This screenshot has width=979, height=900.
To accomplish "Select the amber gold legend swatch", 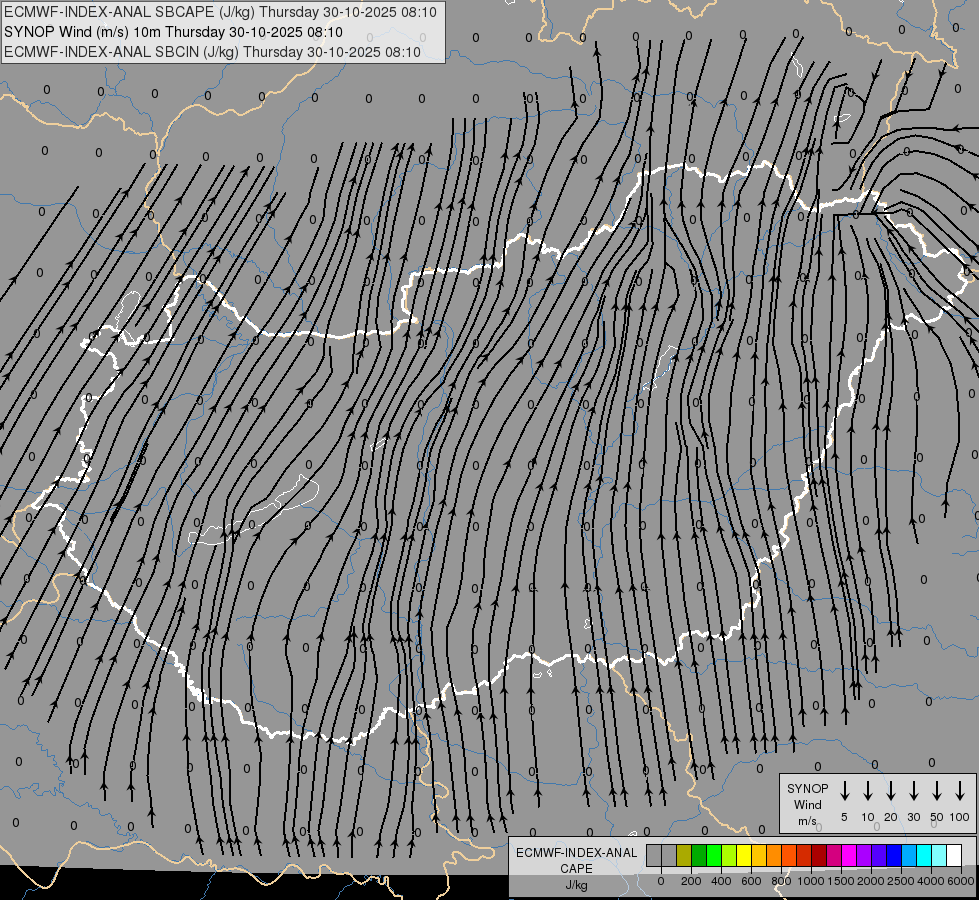I will [x=759, y=855].
